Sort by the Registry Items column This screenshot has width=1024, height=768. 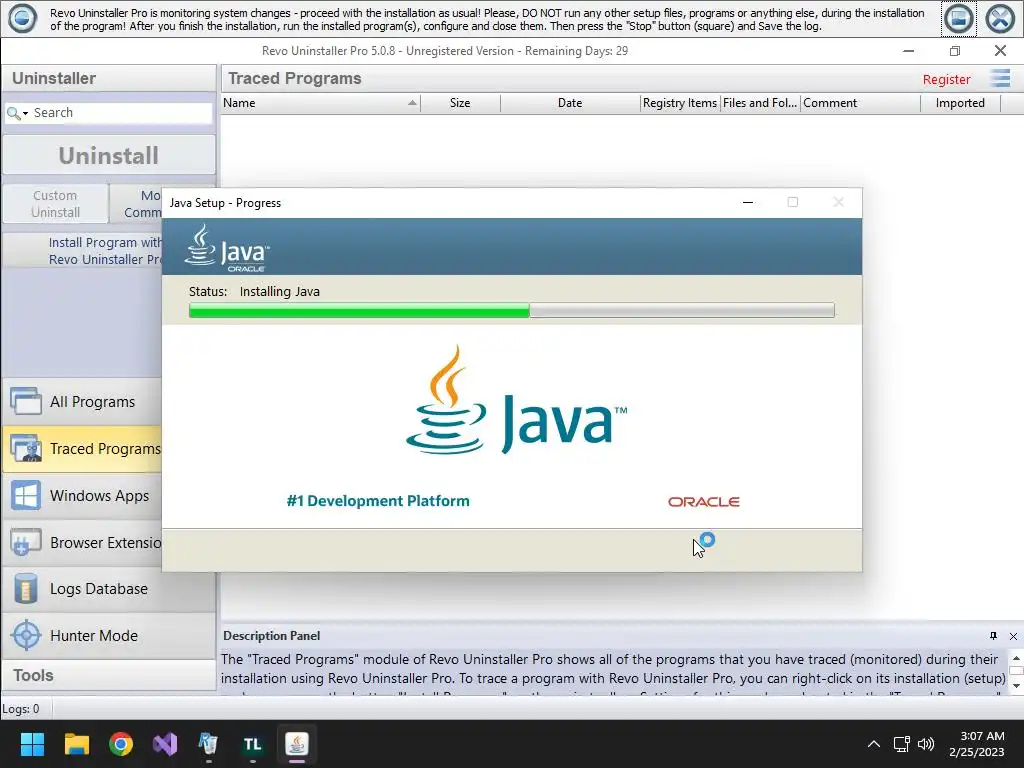(x=679, y=103)
